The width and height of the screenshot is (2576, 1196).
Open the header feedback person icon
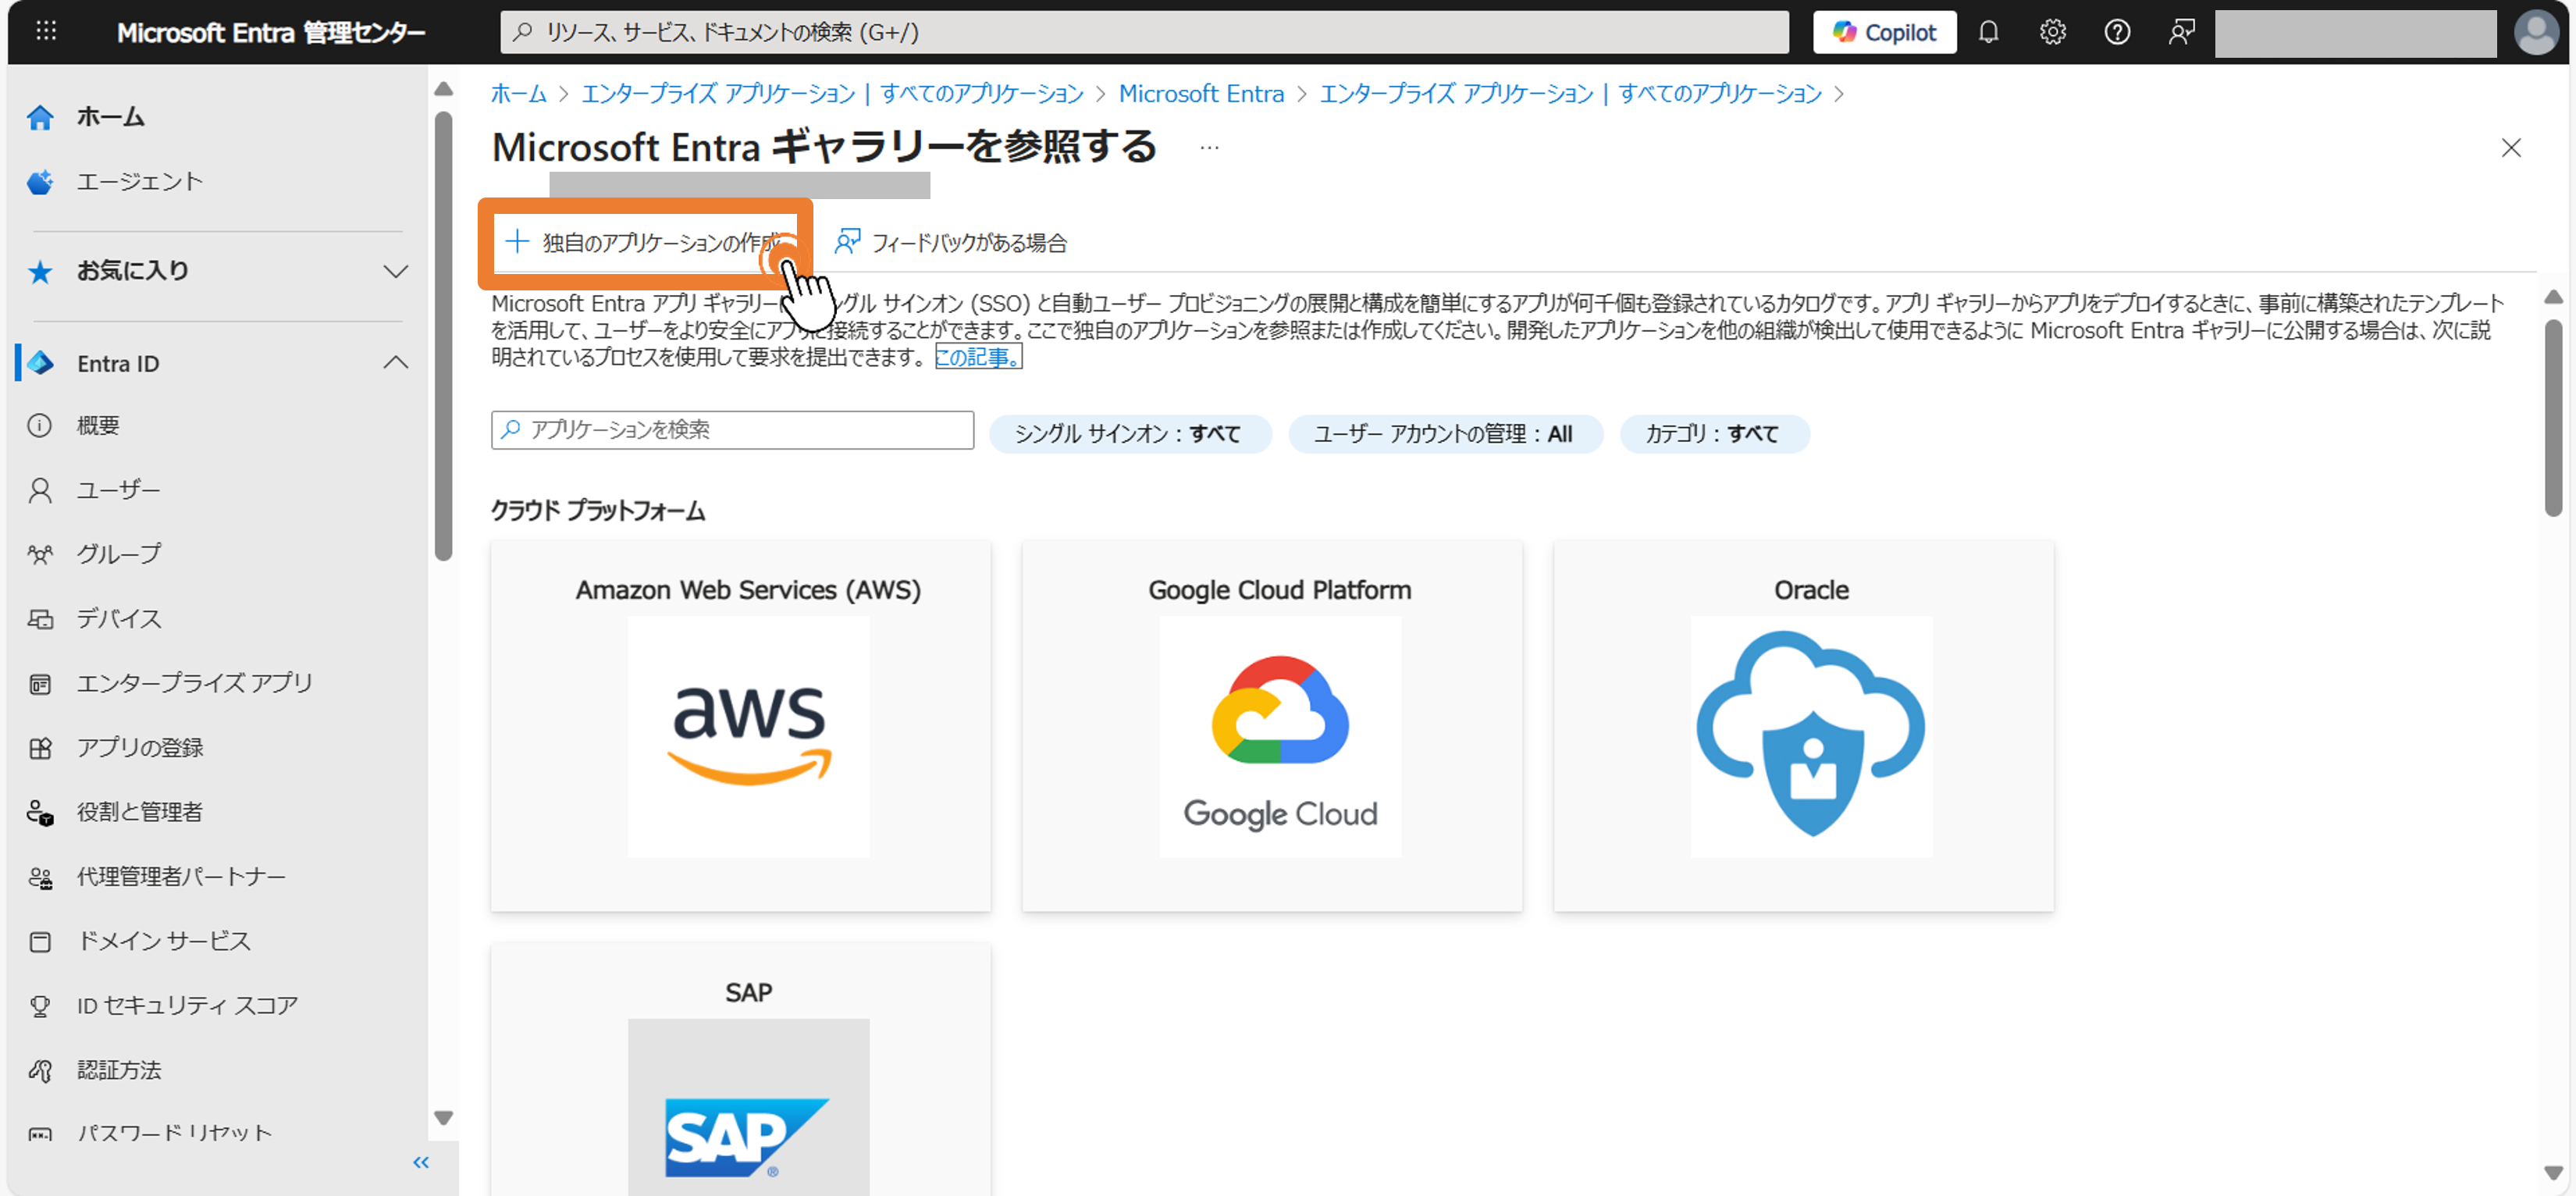pos(2182,33)
